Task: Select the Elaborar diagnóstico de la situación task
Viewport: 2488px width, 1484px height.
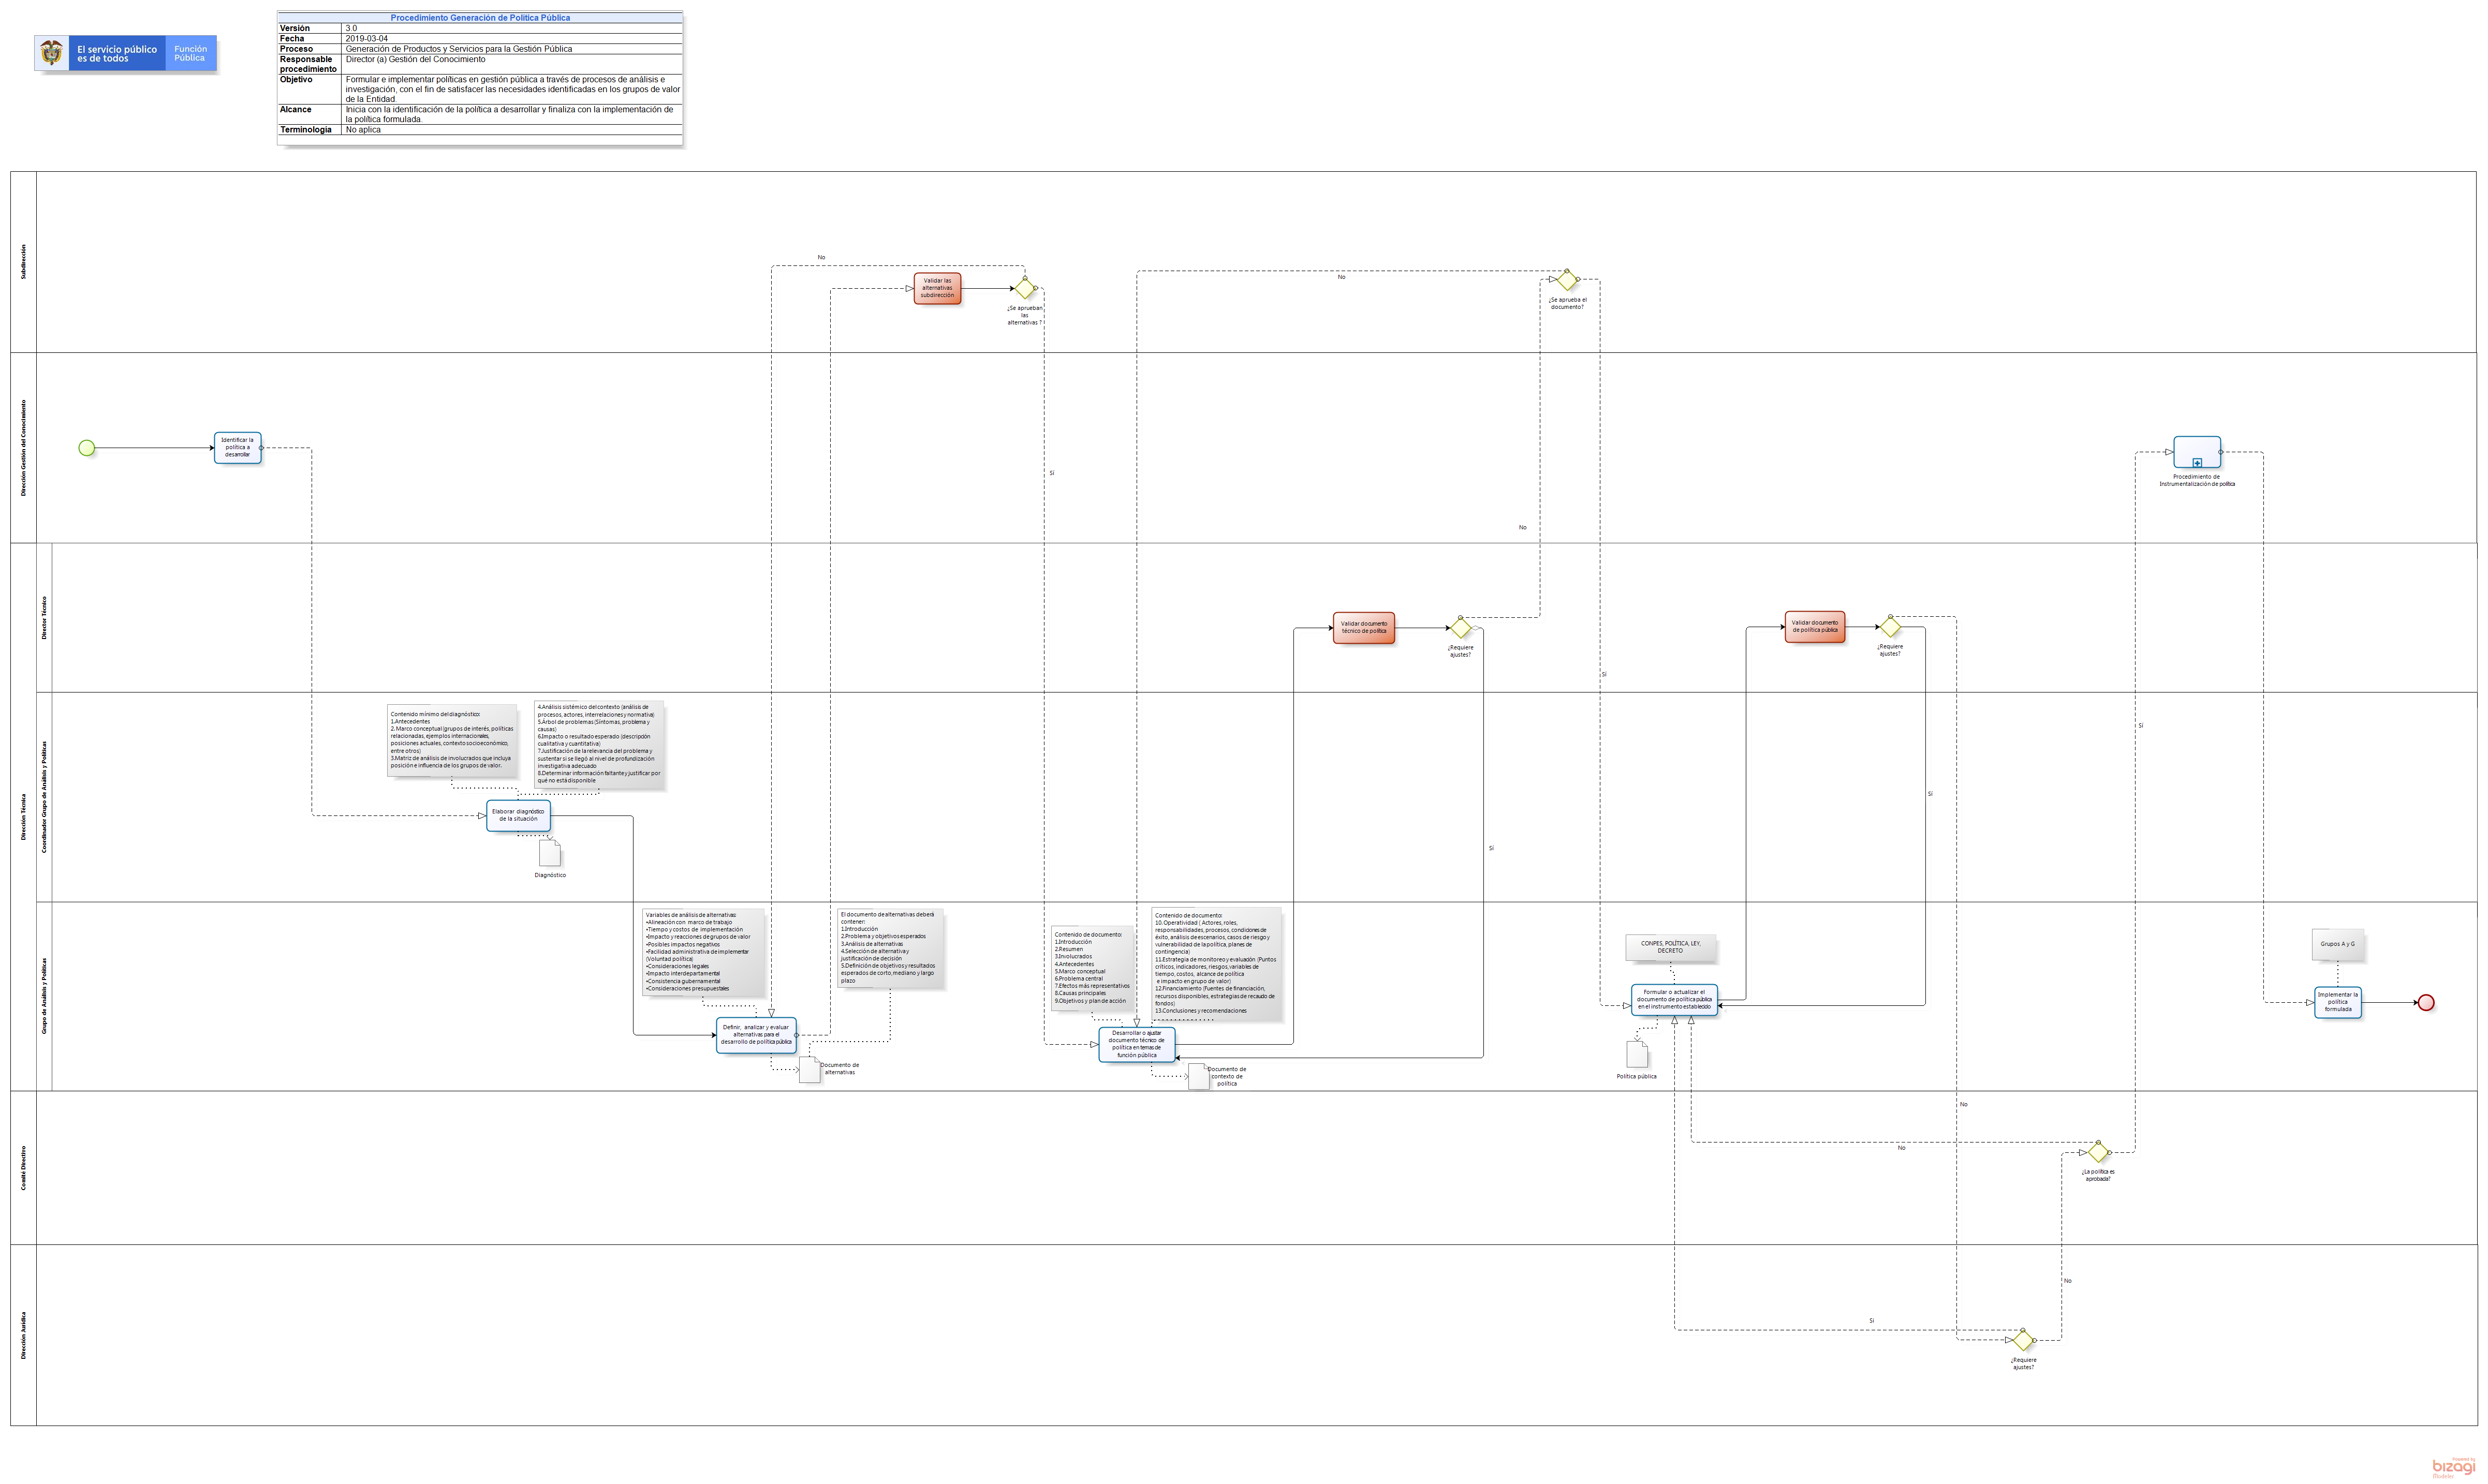Action: point(518,816)
